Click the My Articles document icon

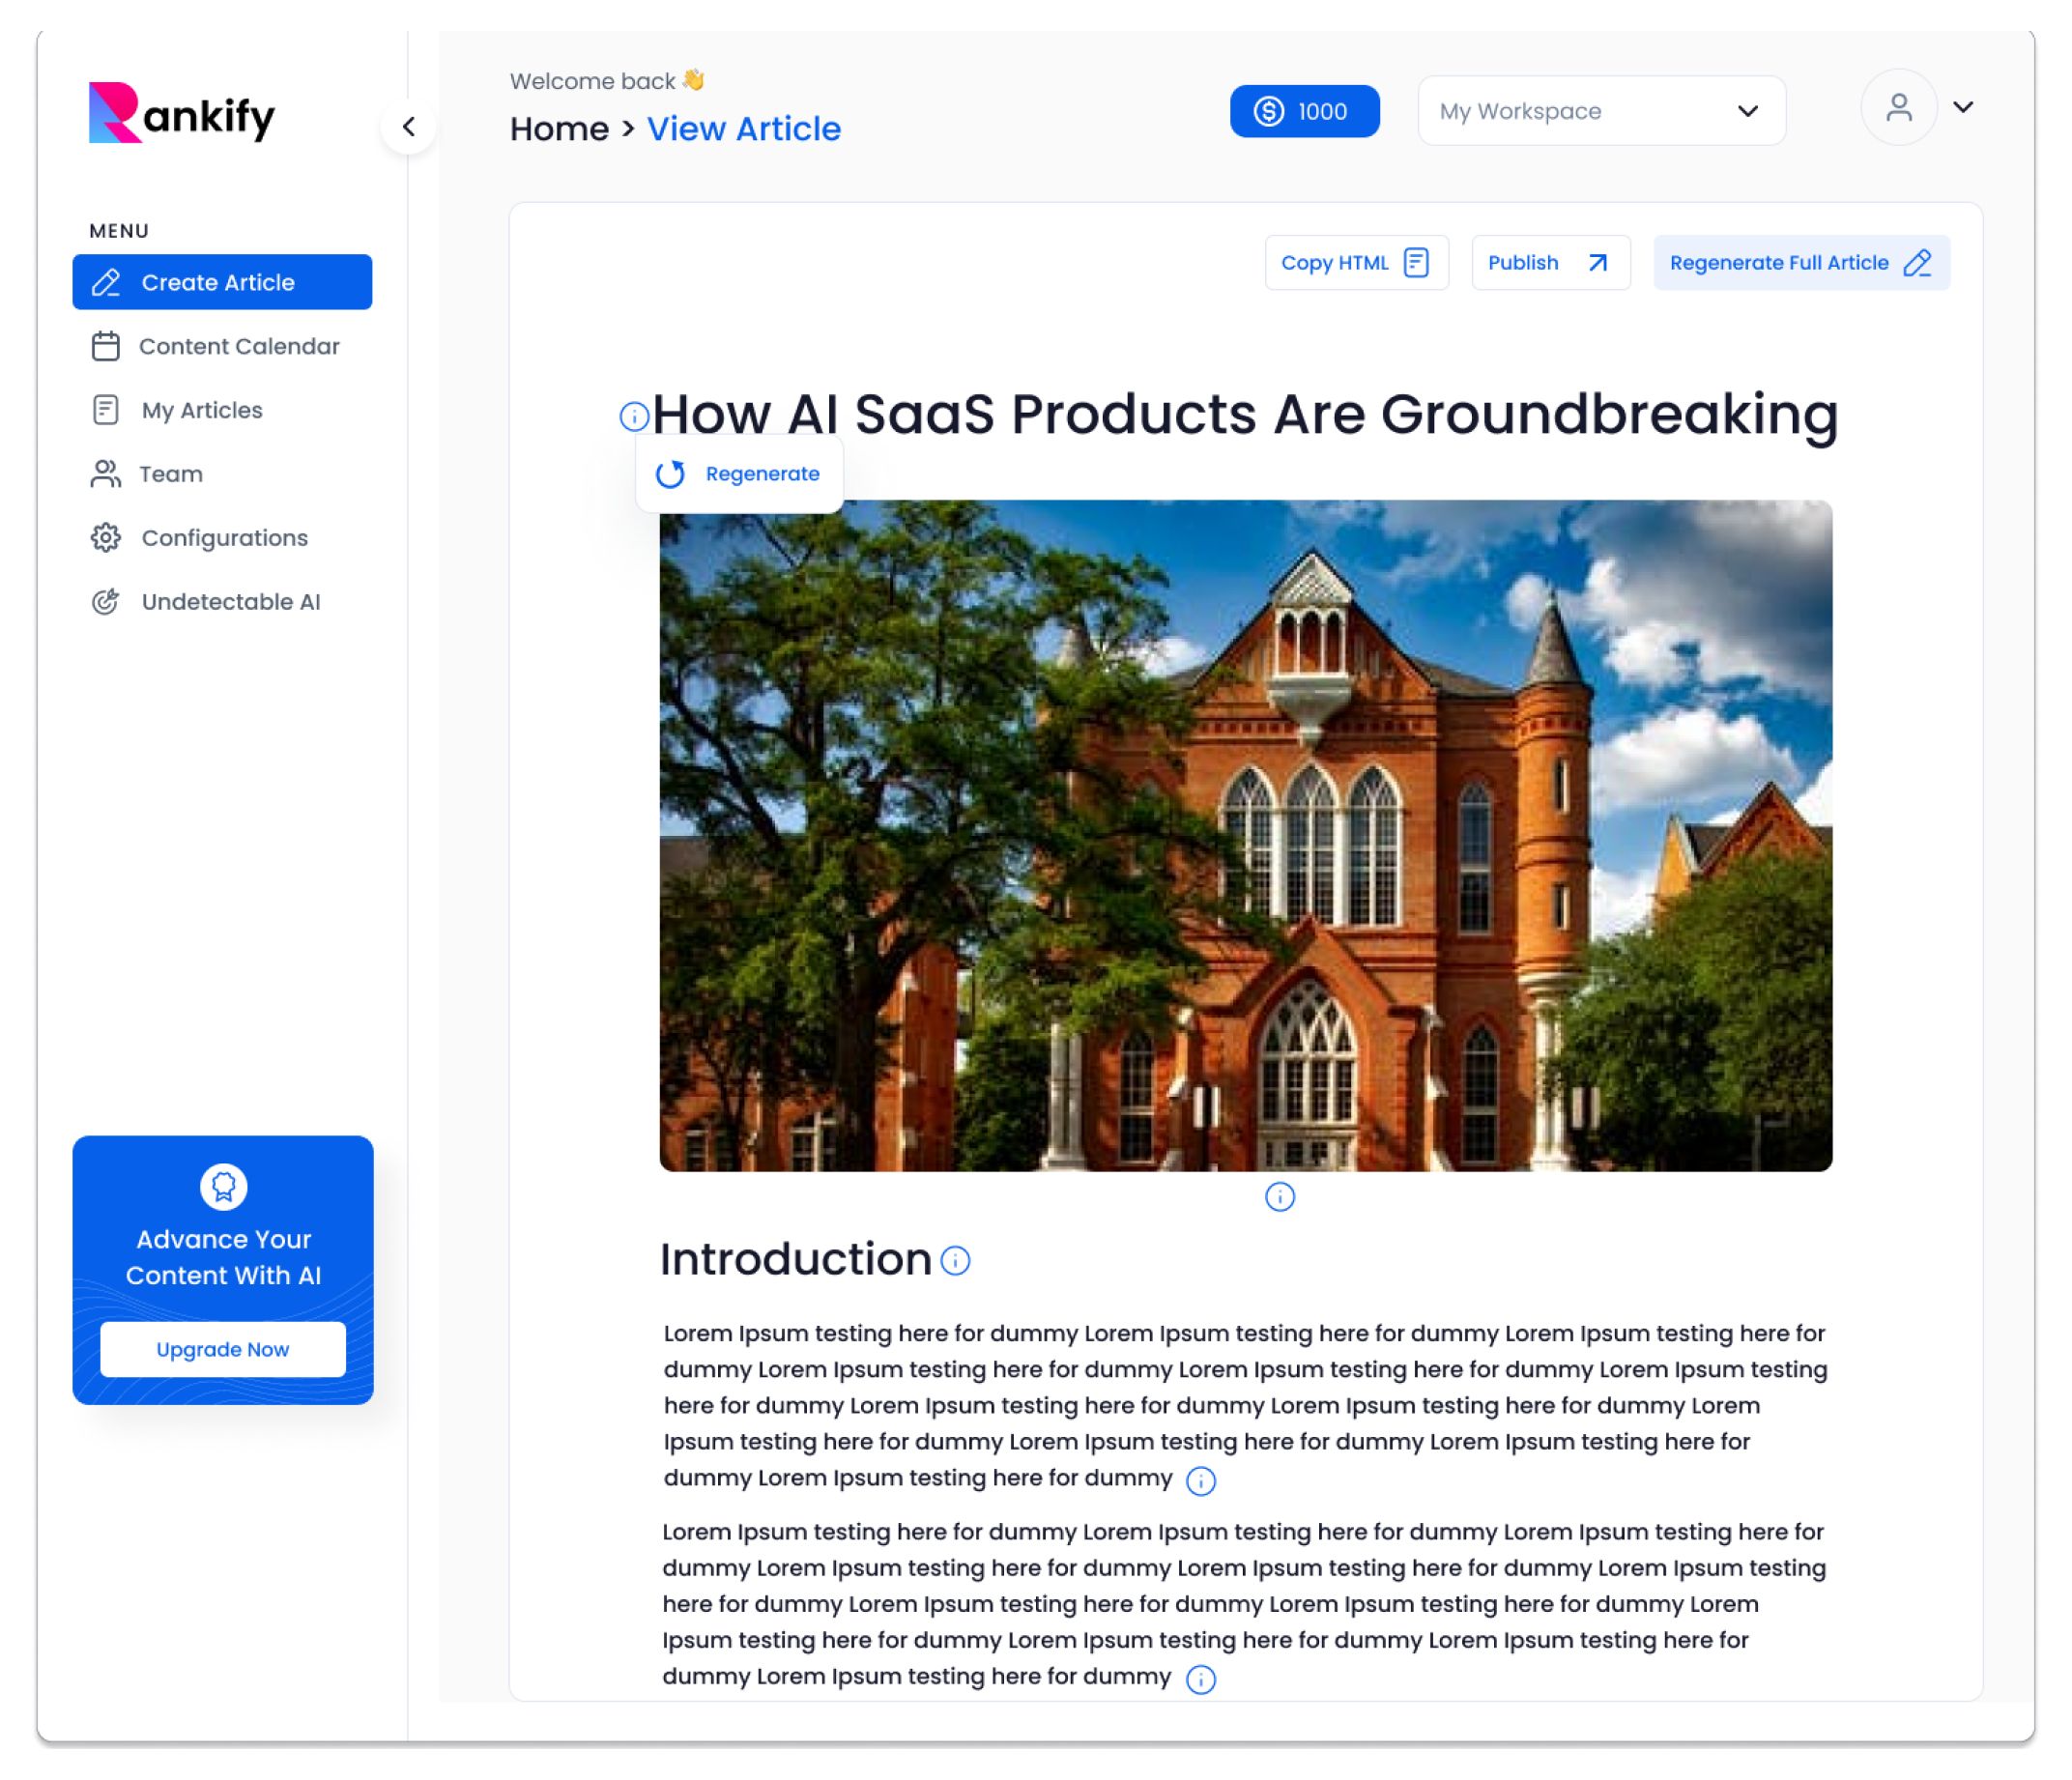click(105, 410)
